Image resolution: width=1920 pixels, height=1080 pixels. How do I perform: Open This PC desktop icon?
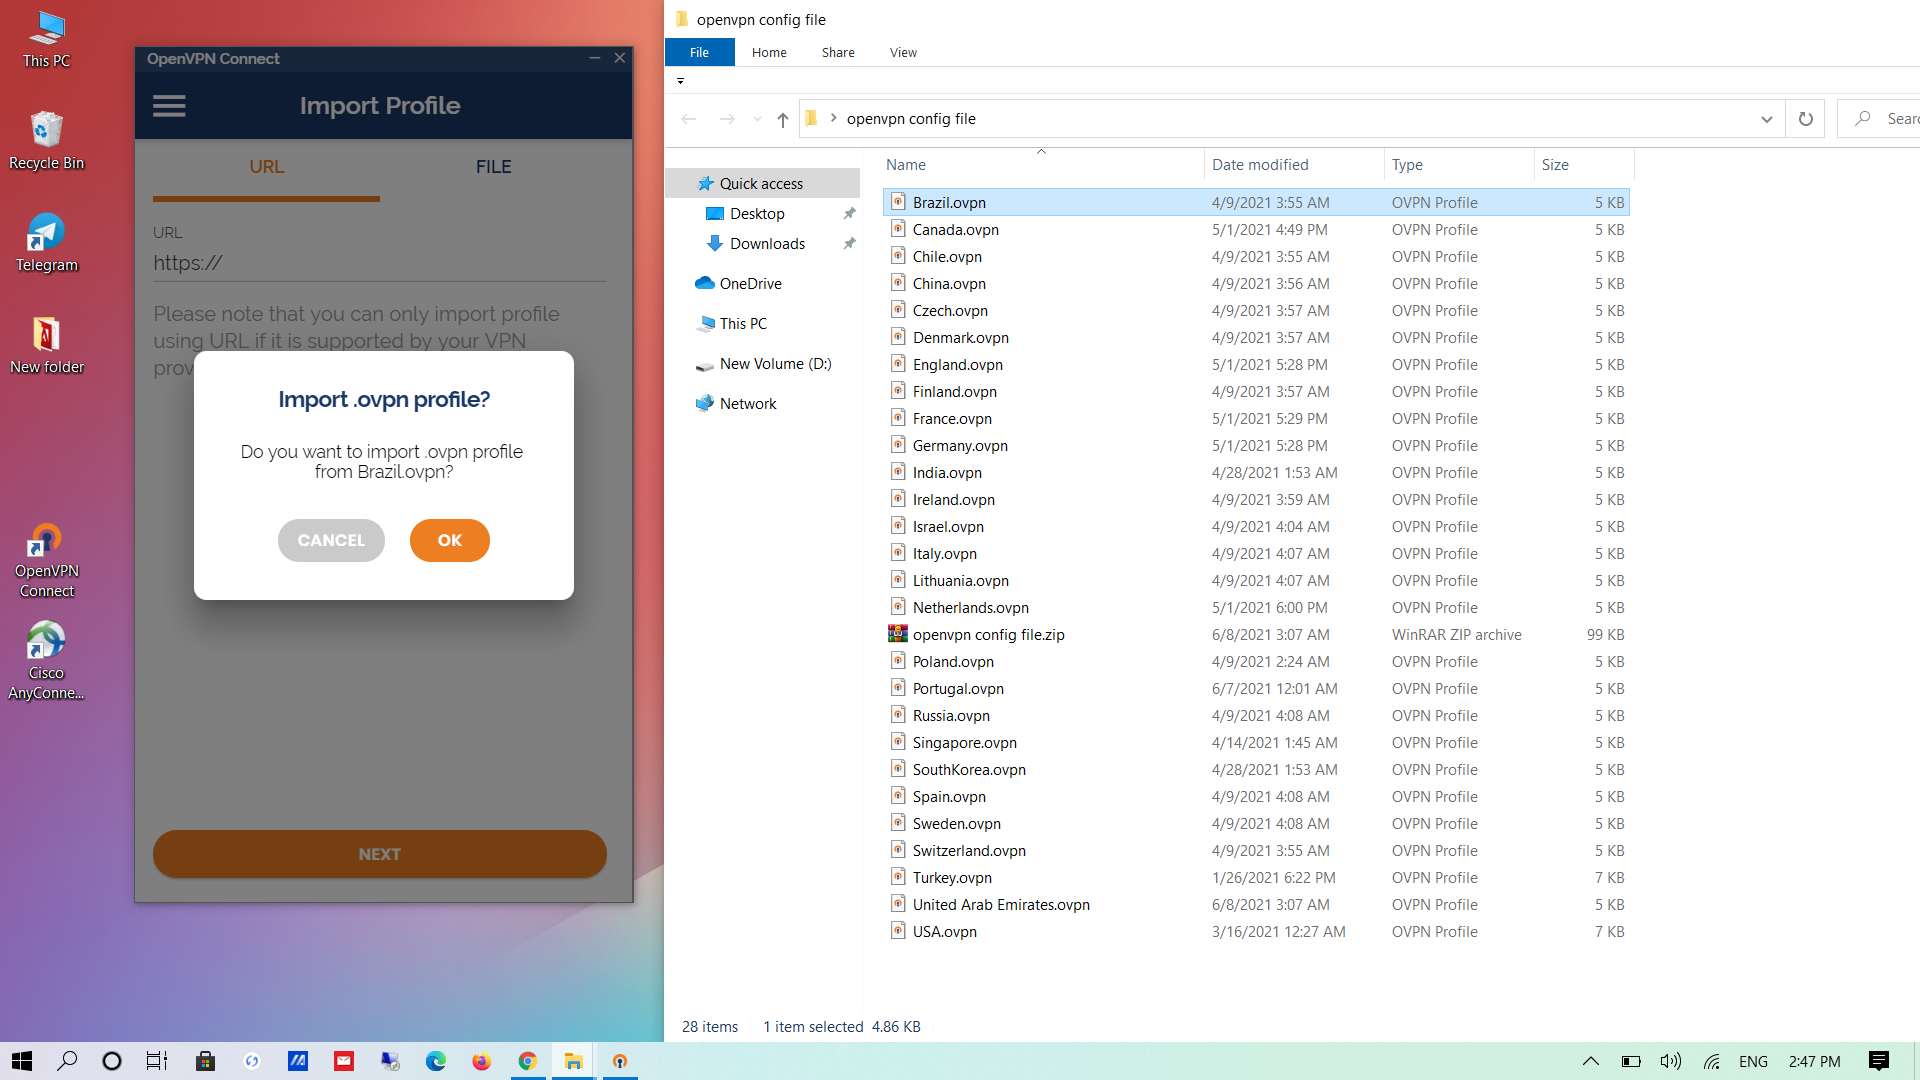click(x=46, y=40)
